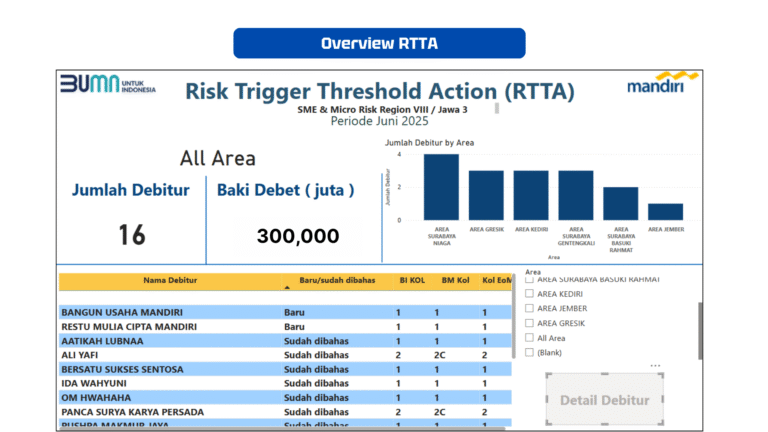Click the sort arrow under Baru/sudah dibahas header
This screenshot has width=768, height=432.
(288, 287)
